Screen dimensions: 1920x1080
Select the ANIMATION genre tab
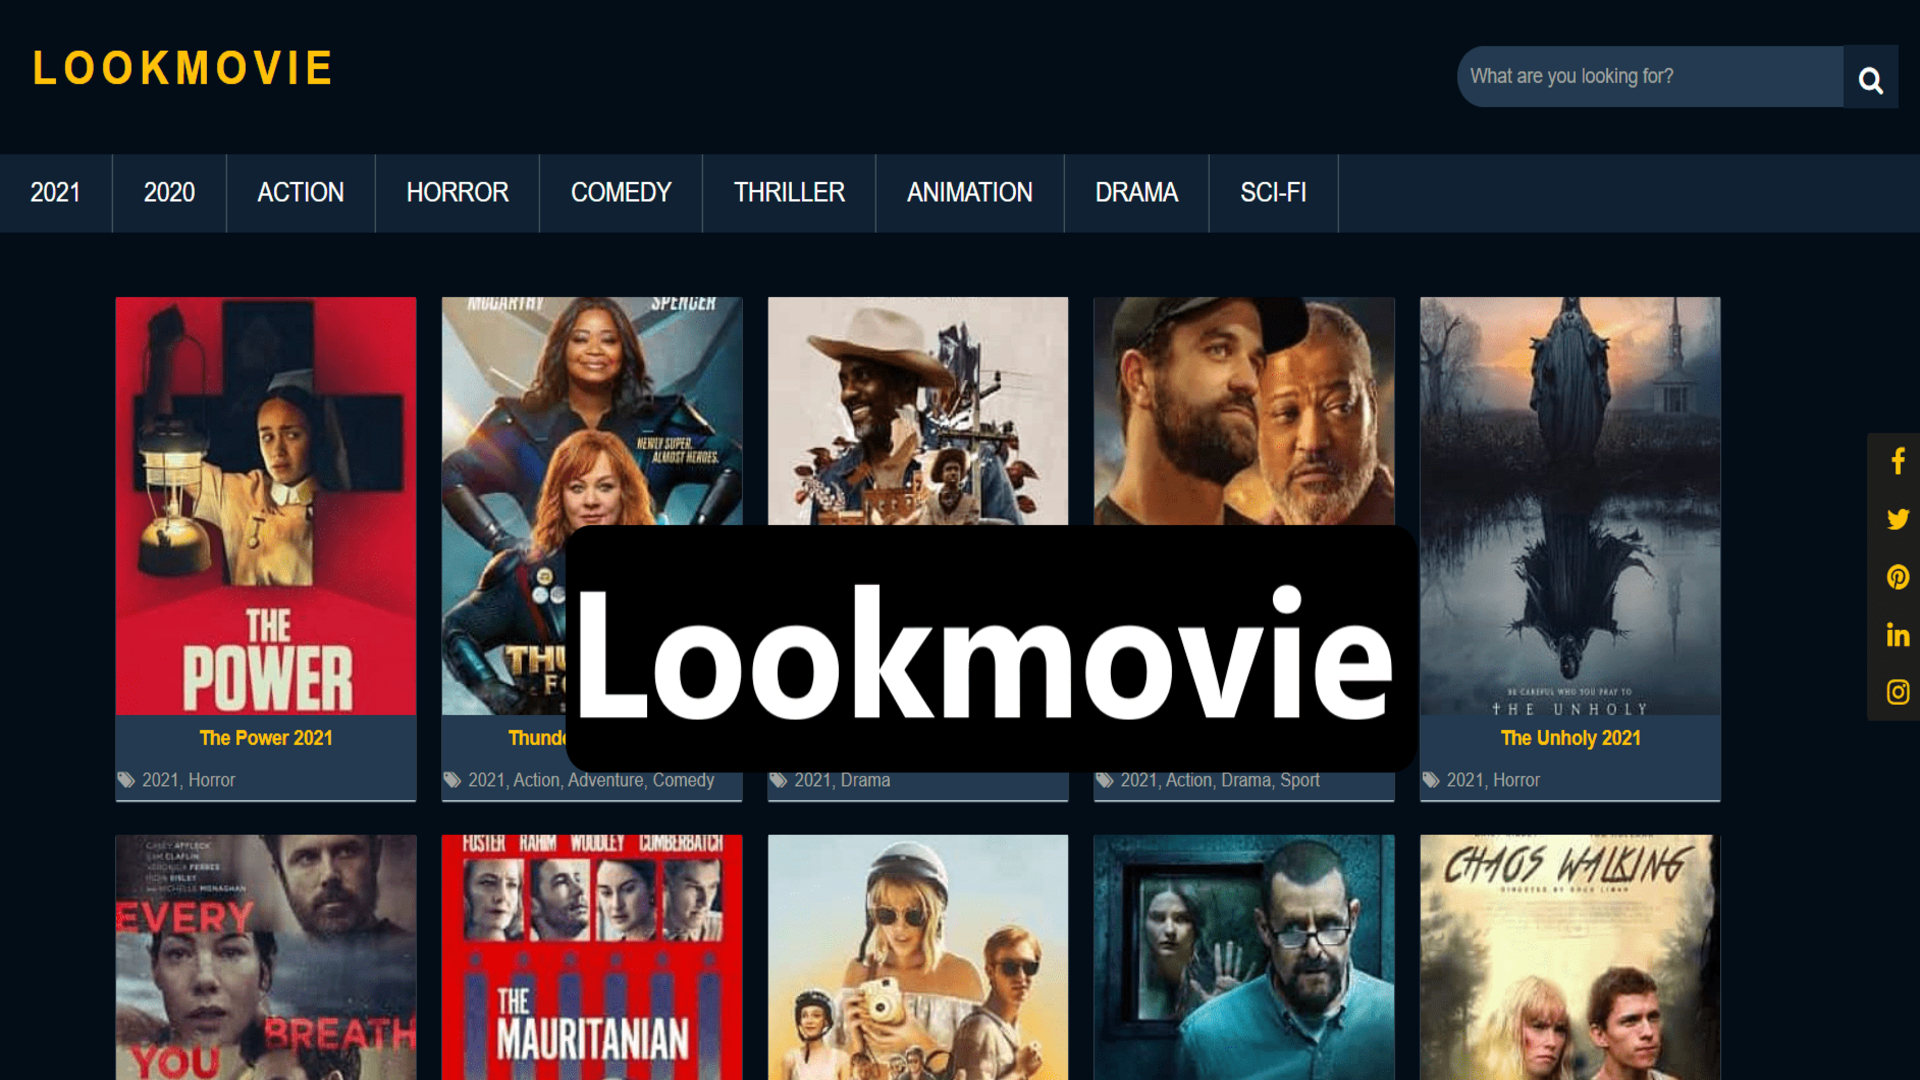point(969,193)
